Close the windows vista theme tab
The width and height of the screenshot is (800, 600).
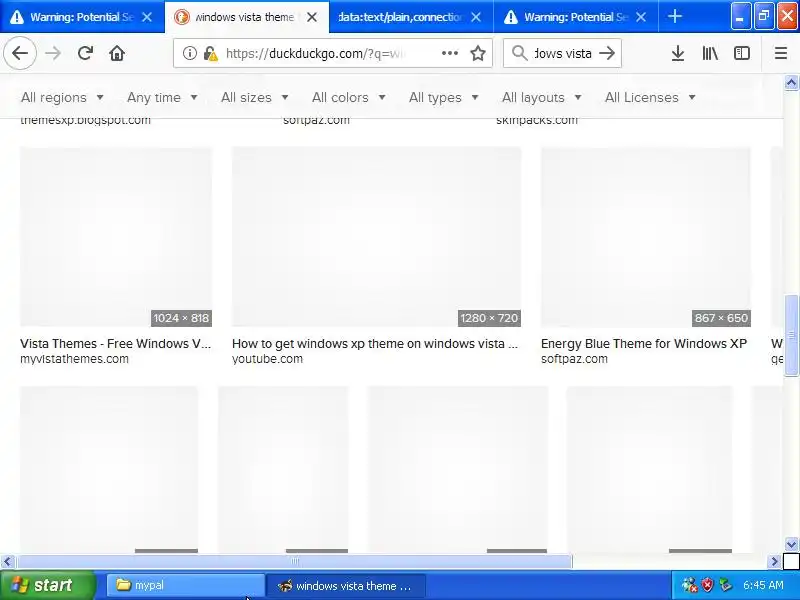pos(312,17)
